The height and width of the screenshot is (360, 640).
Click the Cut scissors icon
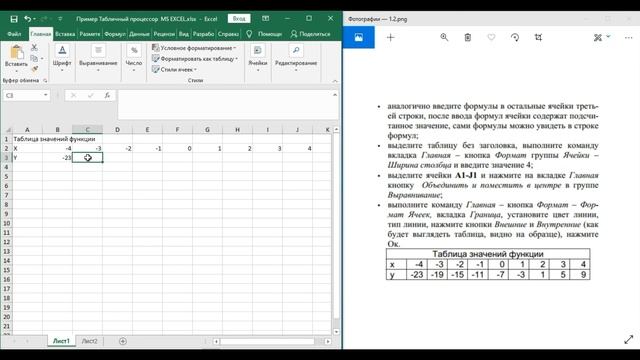point(34,48)
